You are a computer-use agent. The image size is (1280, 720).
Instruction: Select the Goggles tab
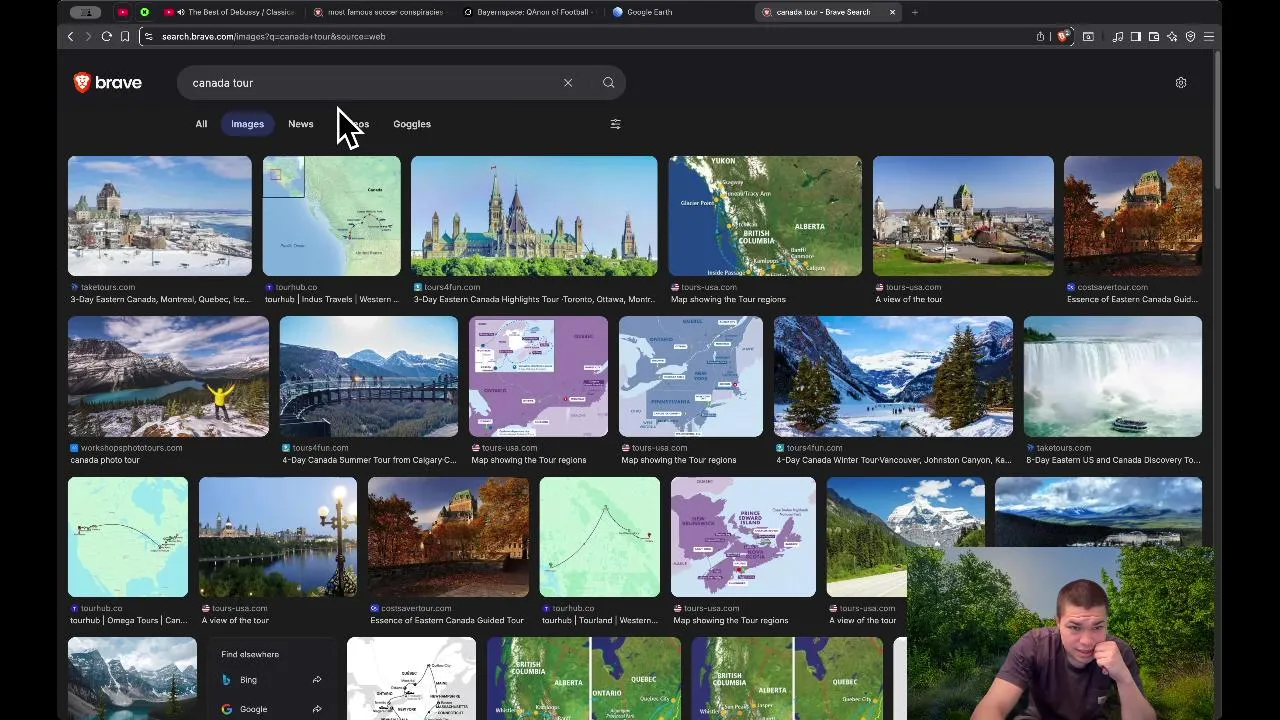point(412,124)
